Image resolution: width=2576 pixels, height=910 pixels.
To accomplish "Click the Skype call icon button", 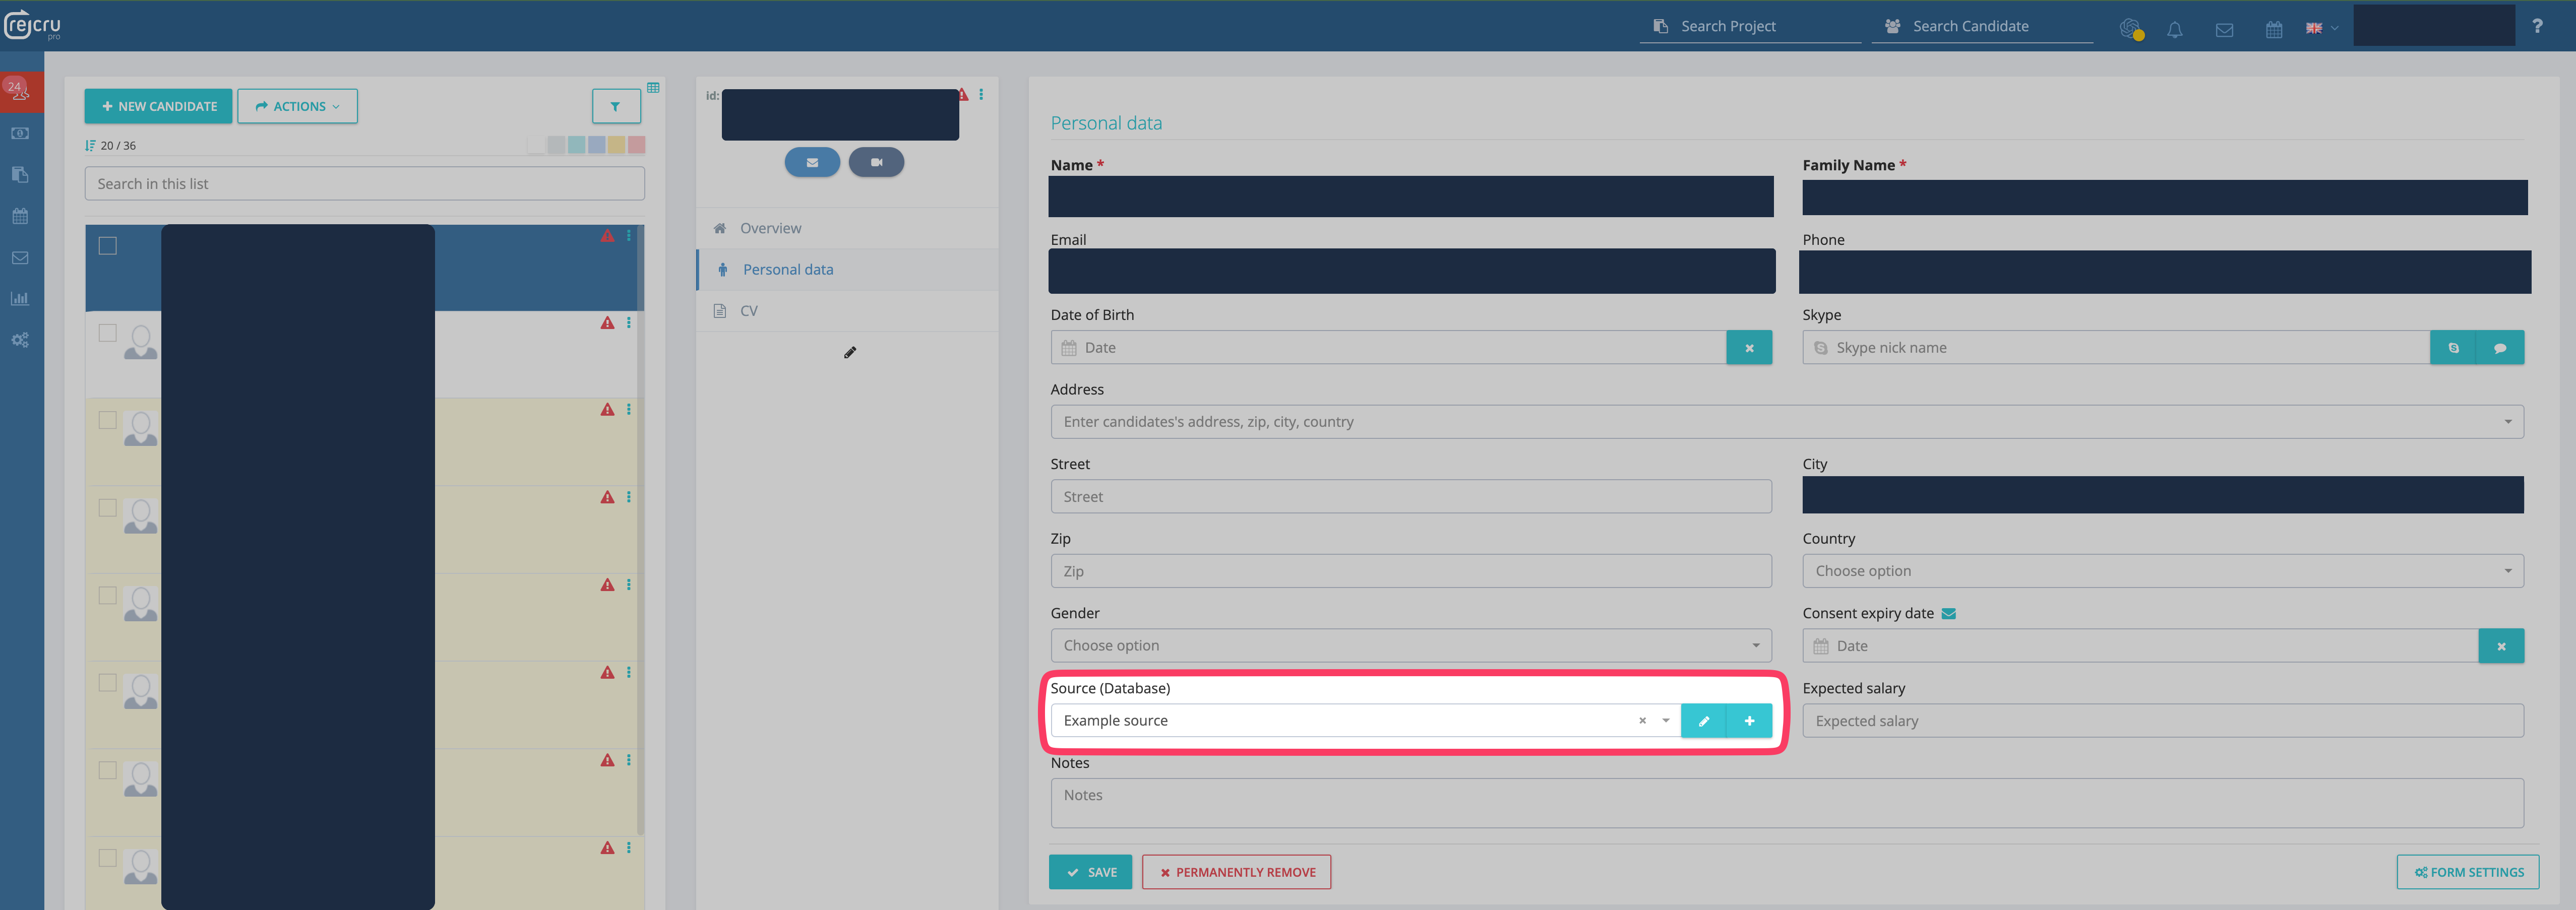I will tap(2453, 347).
